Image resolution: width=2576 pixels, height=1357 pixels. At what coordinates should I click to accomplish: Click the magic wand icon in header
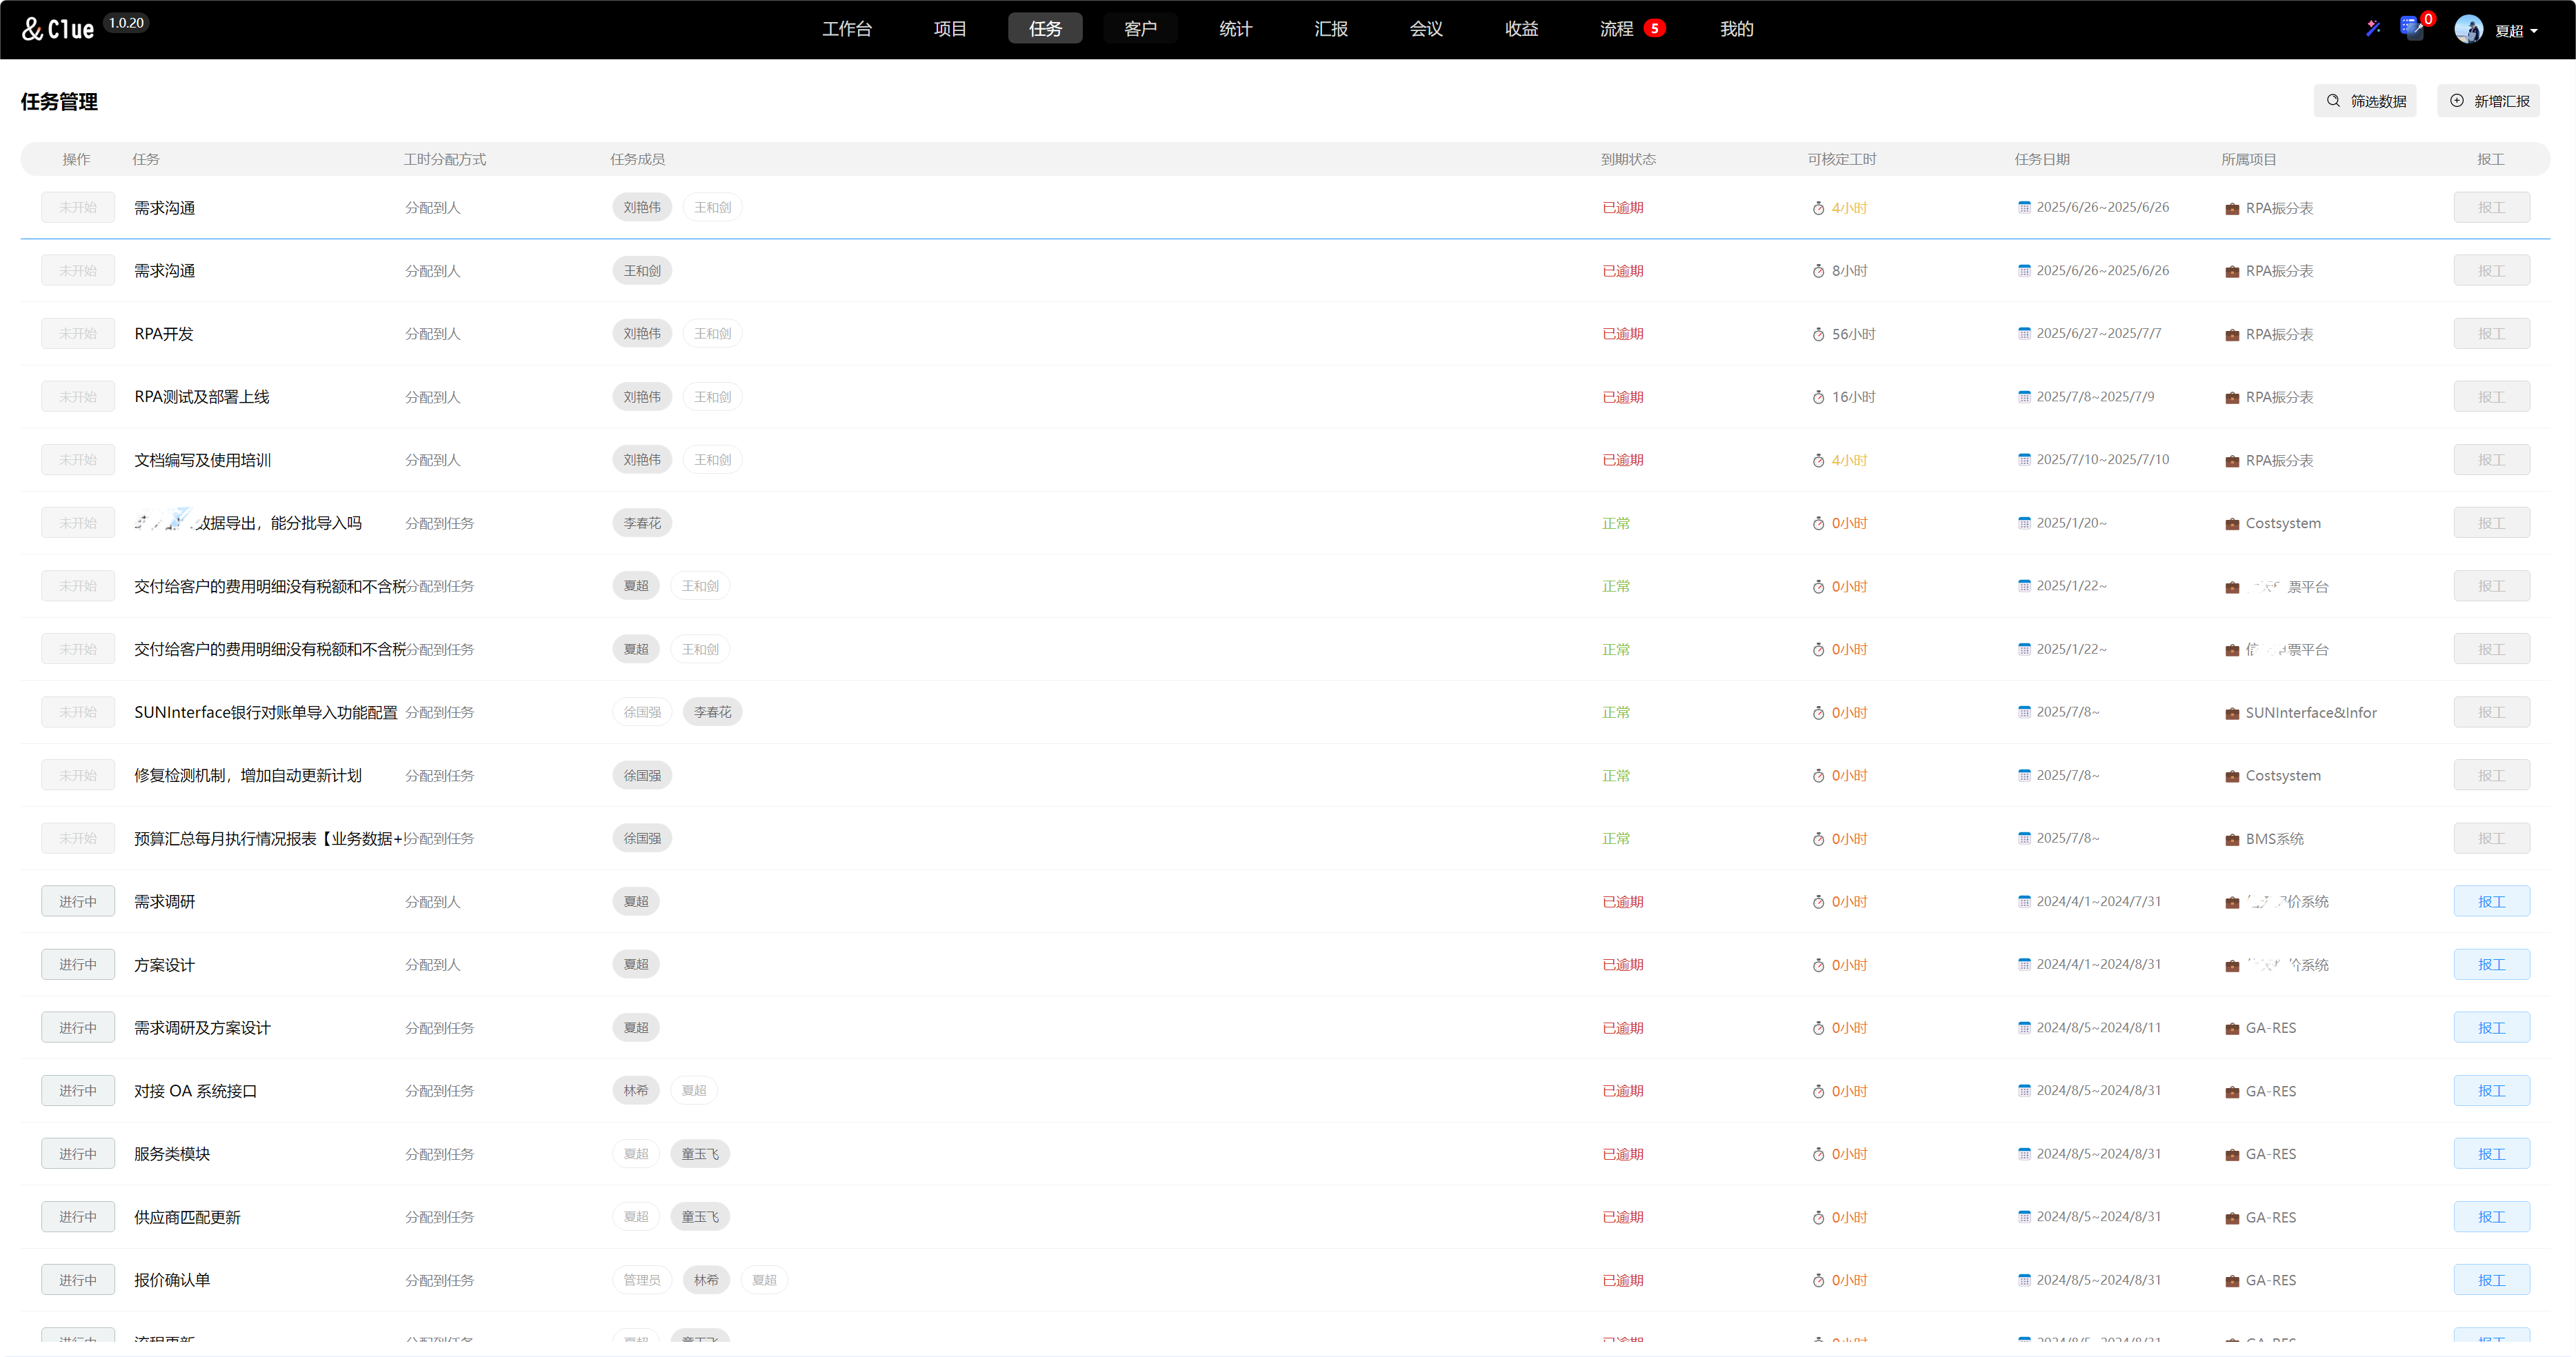tap(2373, 28)
